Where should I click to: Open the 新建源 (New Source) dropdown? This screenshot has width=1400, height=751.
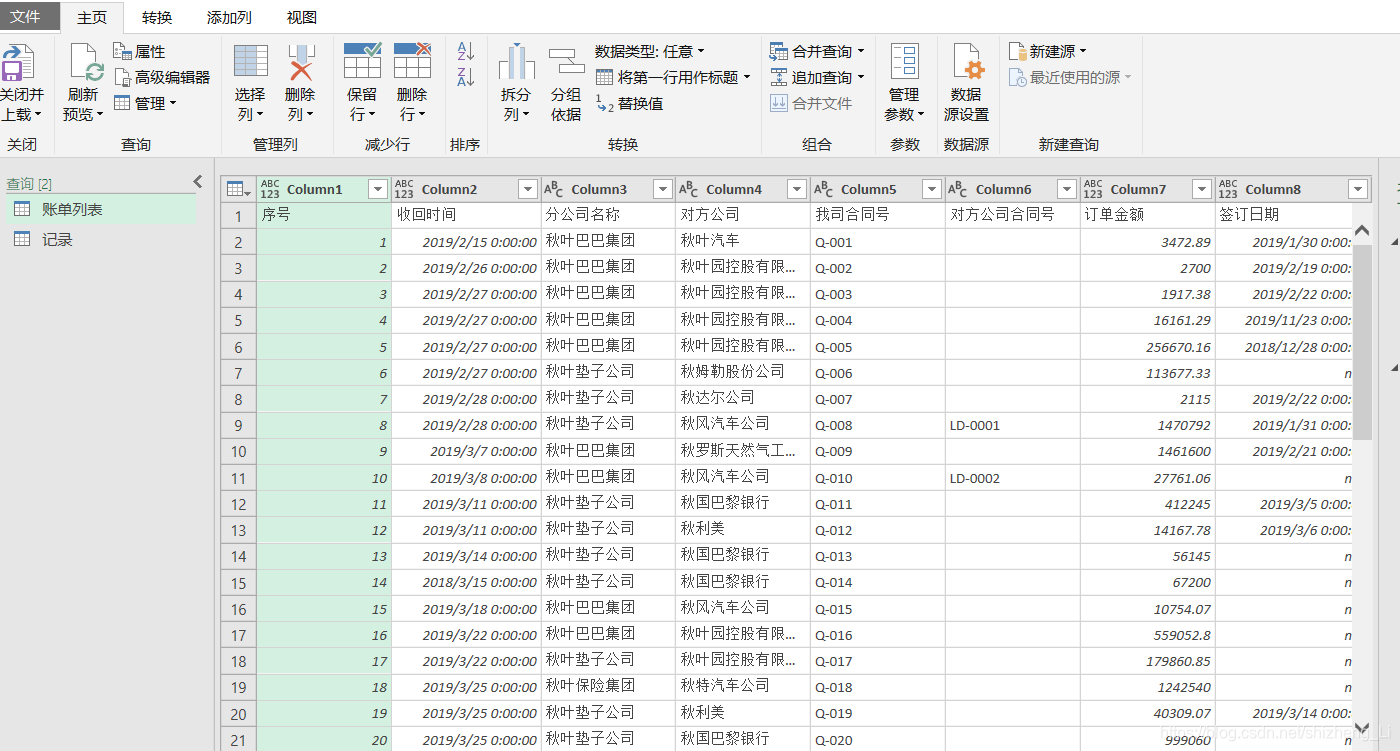point(1047,51)
